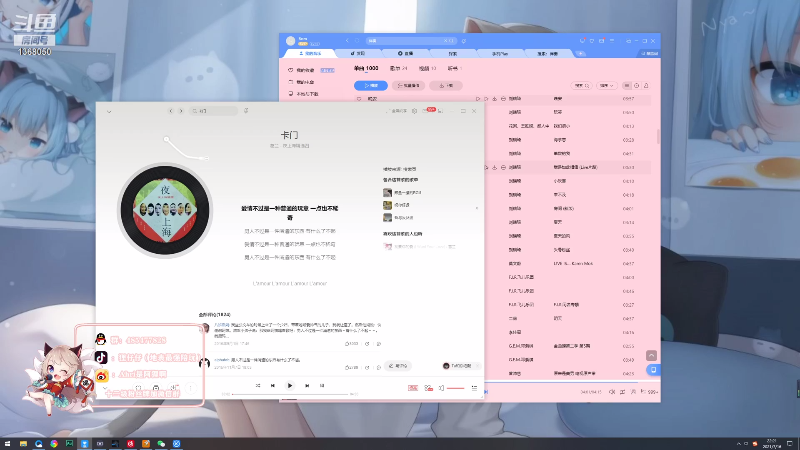This screenshot has height=450, width=800.
Task: Click the Kugou user avatar
Action: (290, 41)
